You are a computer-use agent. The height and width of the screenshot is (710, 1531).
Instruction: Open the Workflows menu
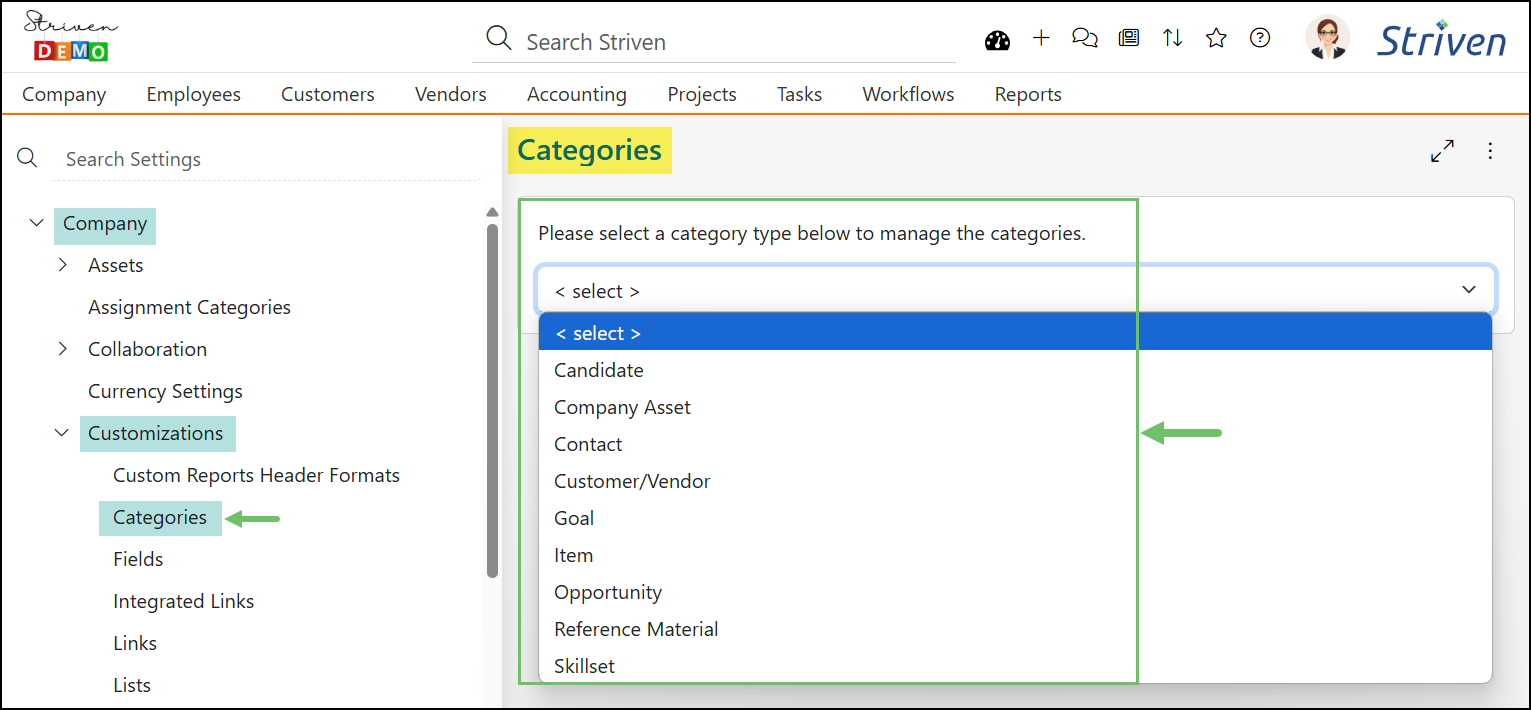pyautogui.click(x=908, y=94)
